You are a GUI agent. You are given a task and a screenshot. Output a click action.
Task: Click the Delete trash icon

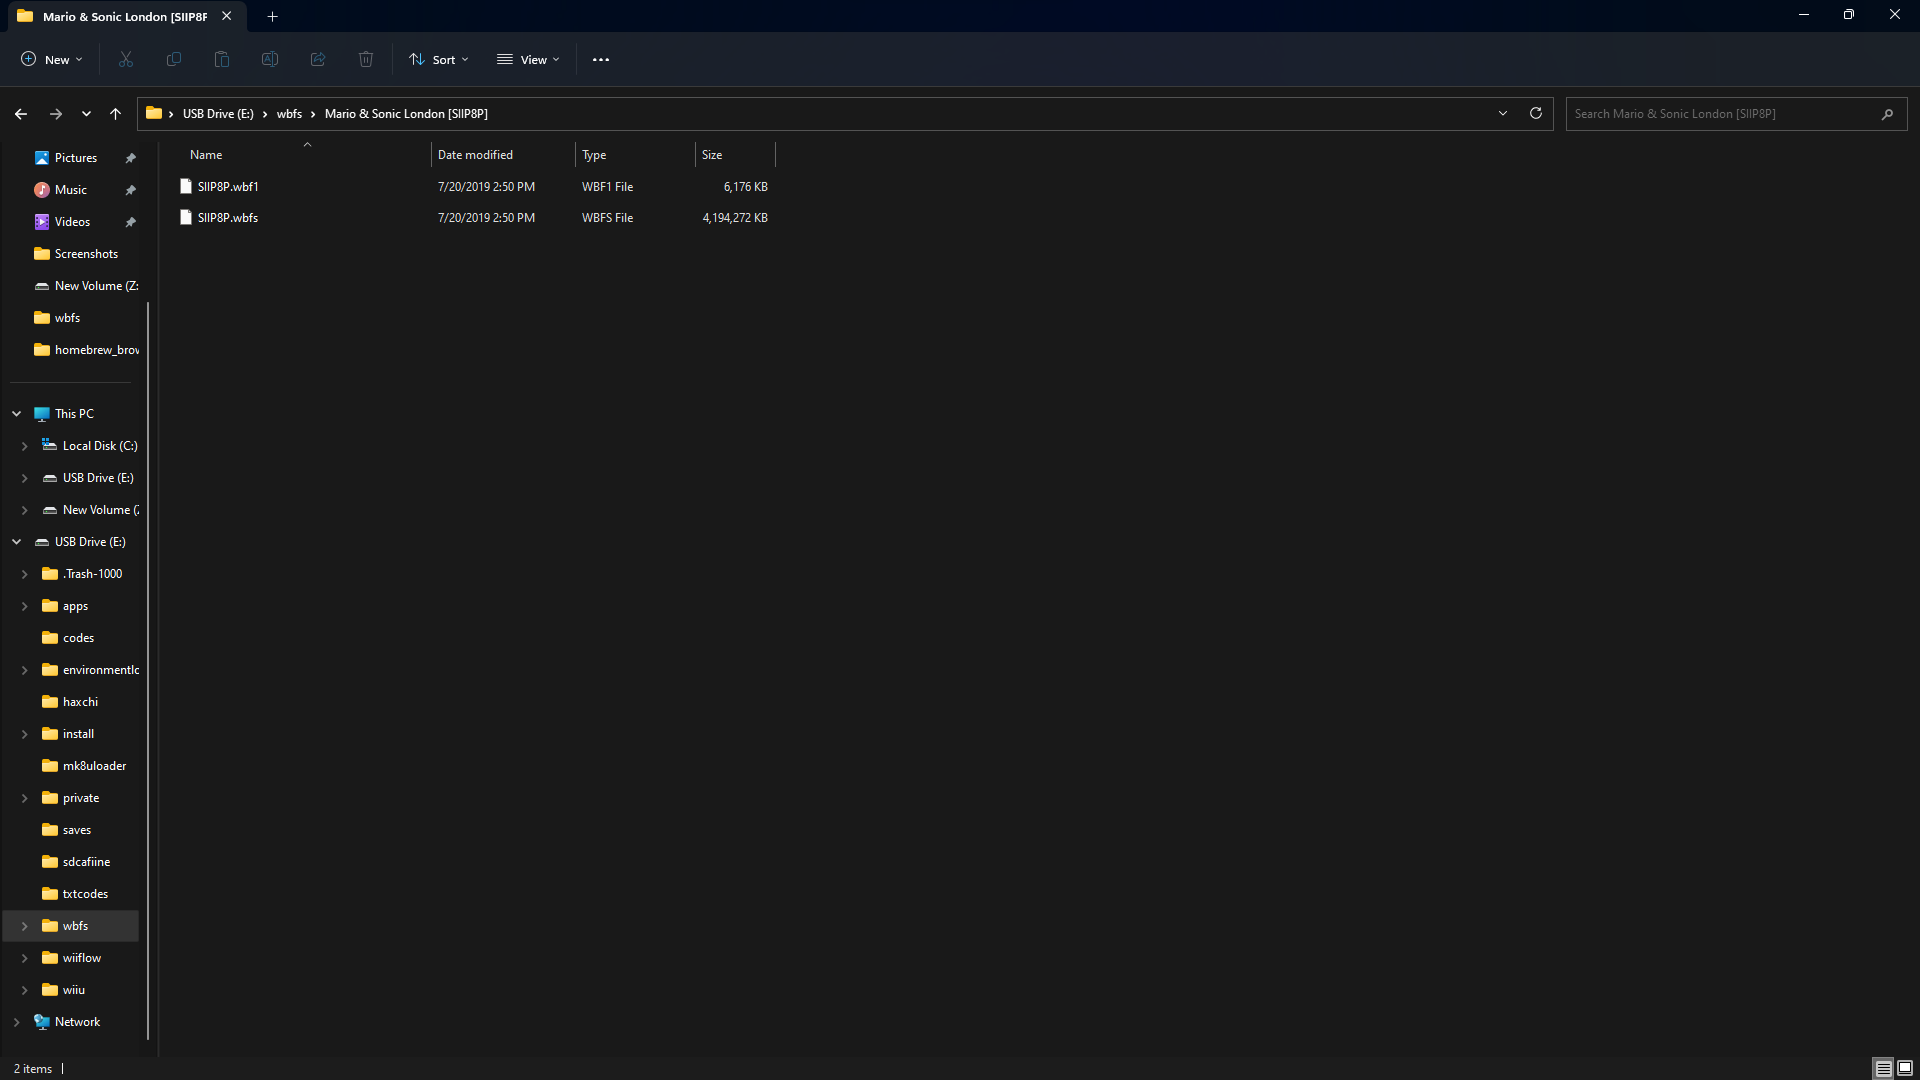coord(366,59)
